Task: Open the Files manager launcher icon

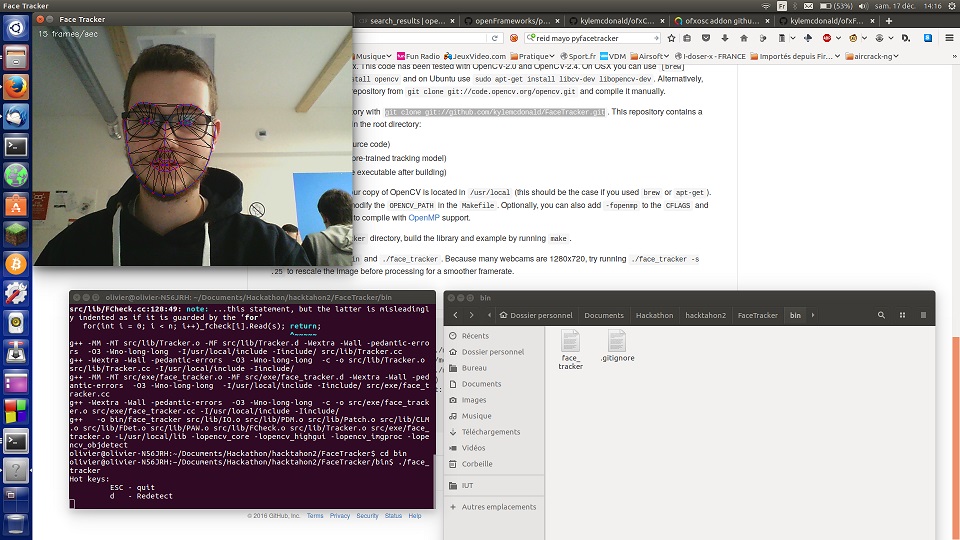Action: pos(16,58)
